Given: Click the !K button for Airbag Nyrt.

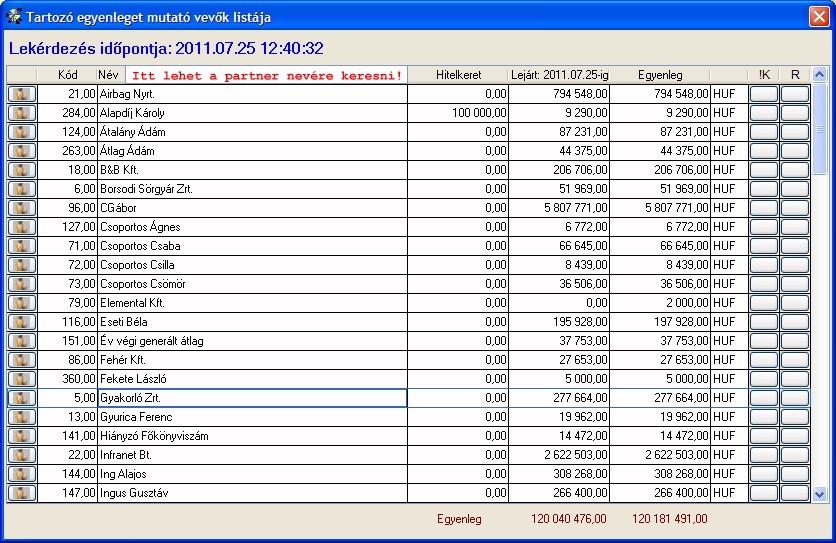Looking at the screenshot, I should pos(763,94).
